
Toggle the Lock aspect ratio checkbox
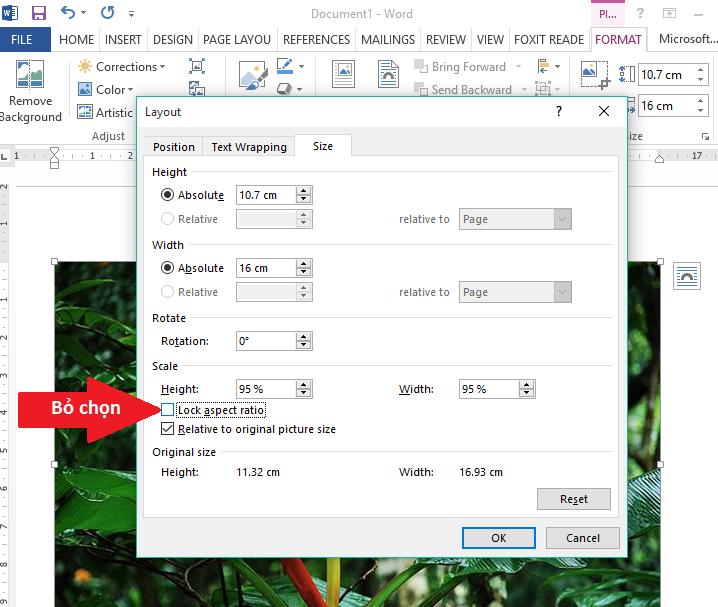tap(168, 410)
